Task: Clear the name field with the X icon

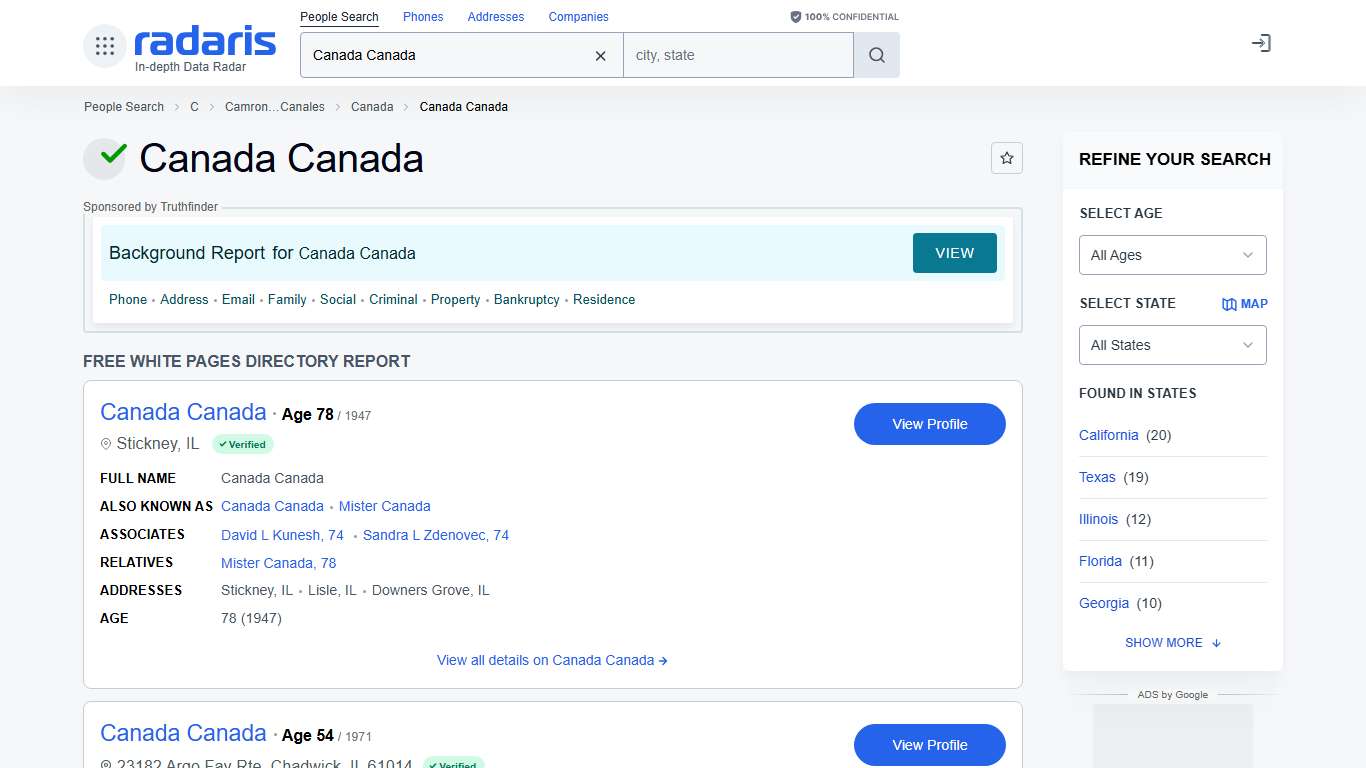Action: point(600,56)
